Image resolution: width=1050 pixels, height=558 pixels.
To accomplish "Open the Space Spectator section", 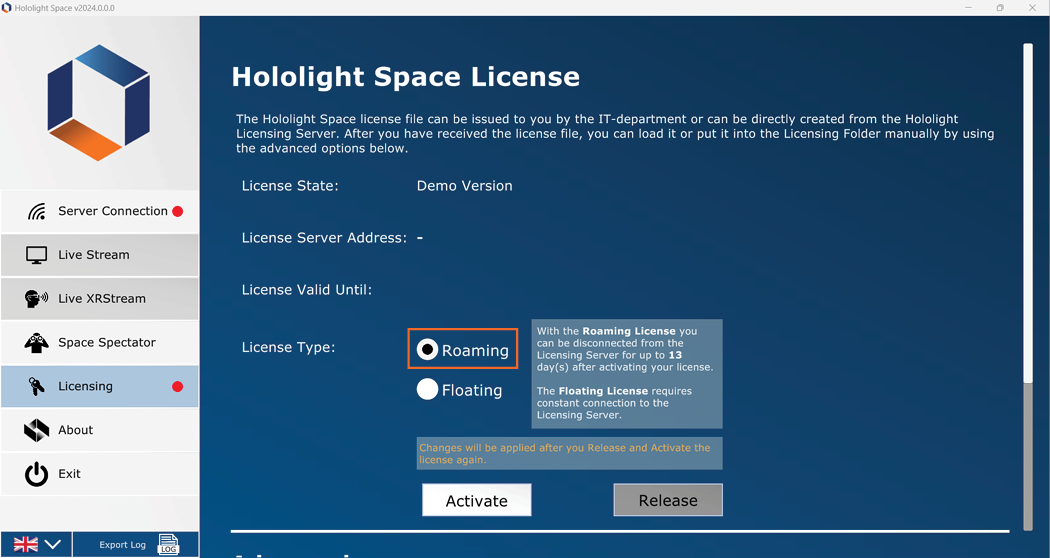I will tap(100, 343).
